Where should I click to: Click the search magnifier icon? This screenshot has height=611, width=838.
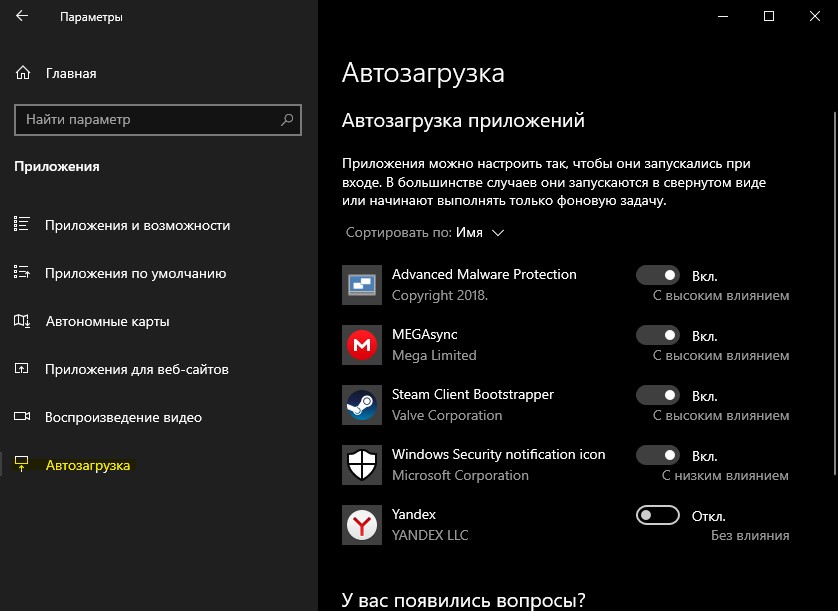click(287, 119)
